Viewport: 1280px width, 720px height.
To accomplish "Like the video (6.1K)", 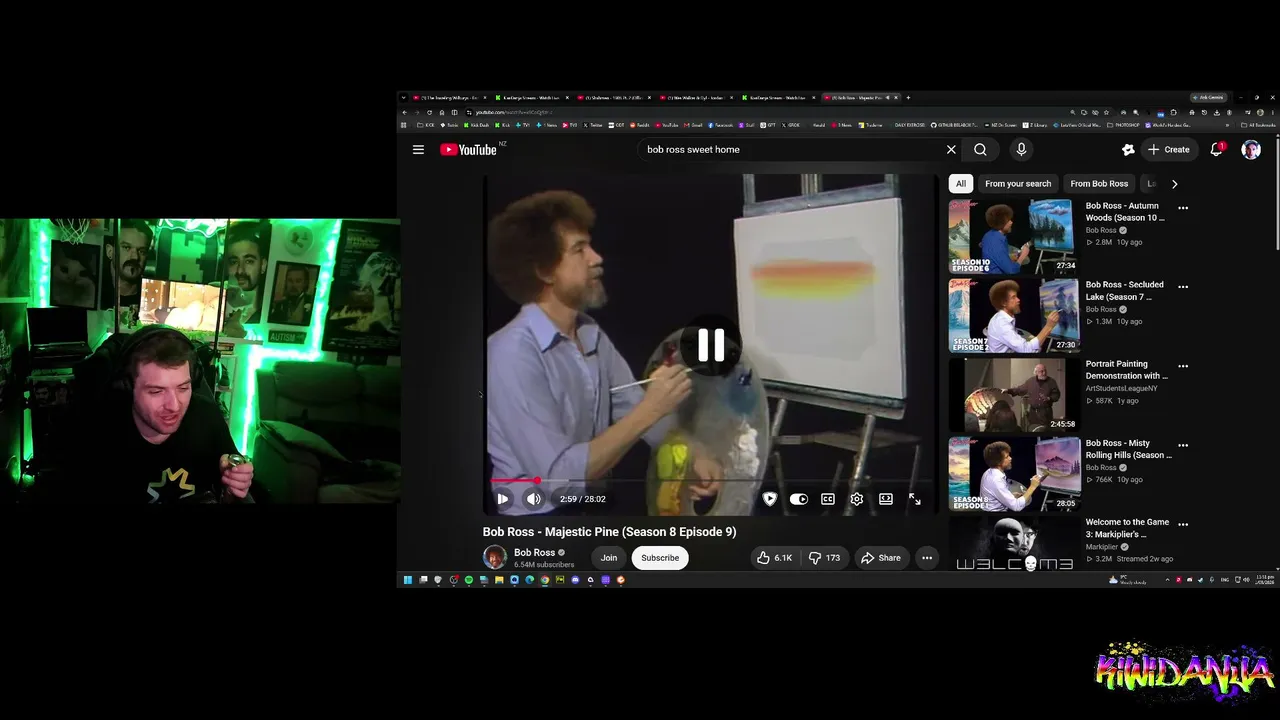I will (x=775, y=558).
